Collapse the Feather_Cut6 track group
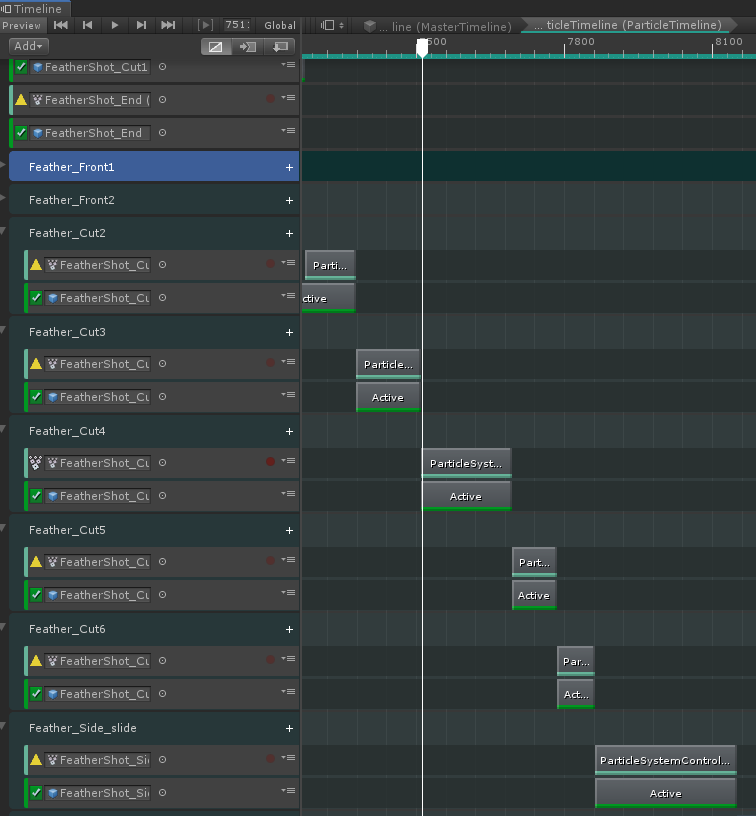The height and width of the screenshot is (816, 756). 4,629
